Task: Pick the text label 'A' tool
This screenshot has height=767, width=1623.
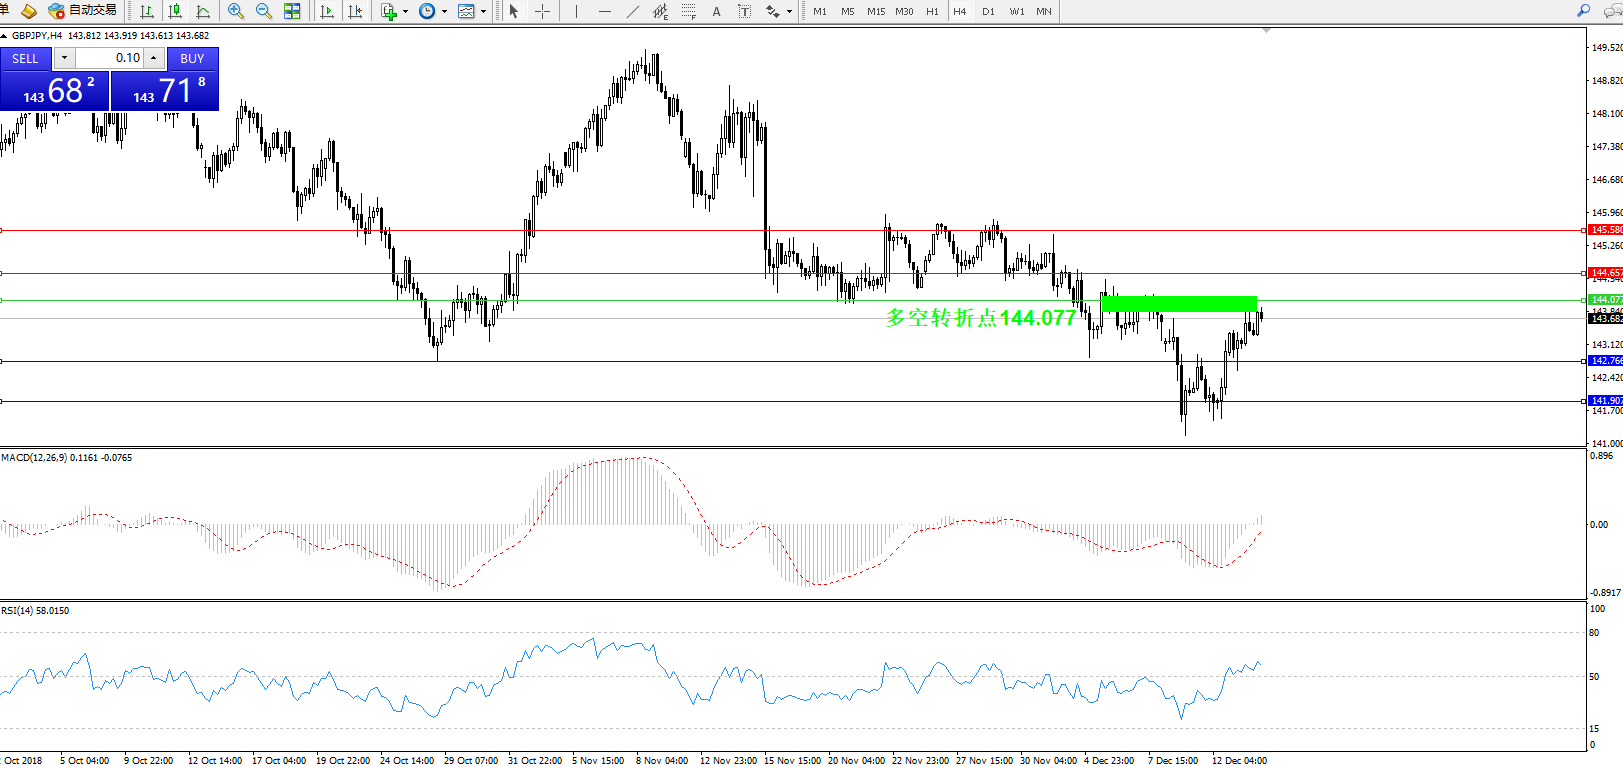Action: click(x=716, y=11)
